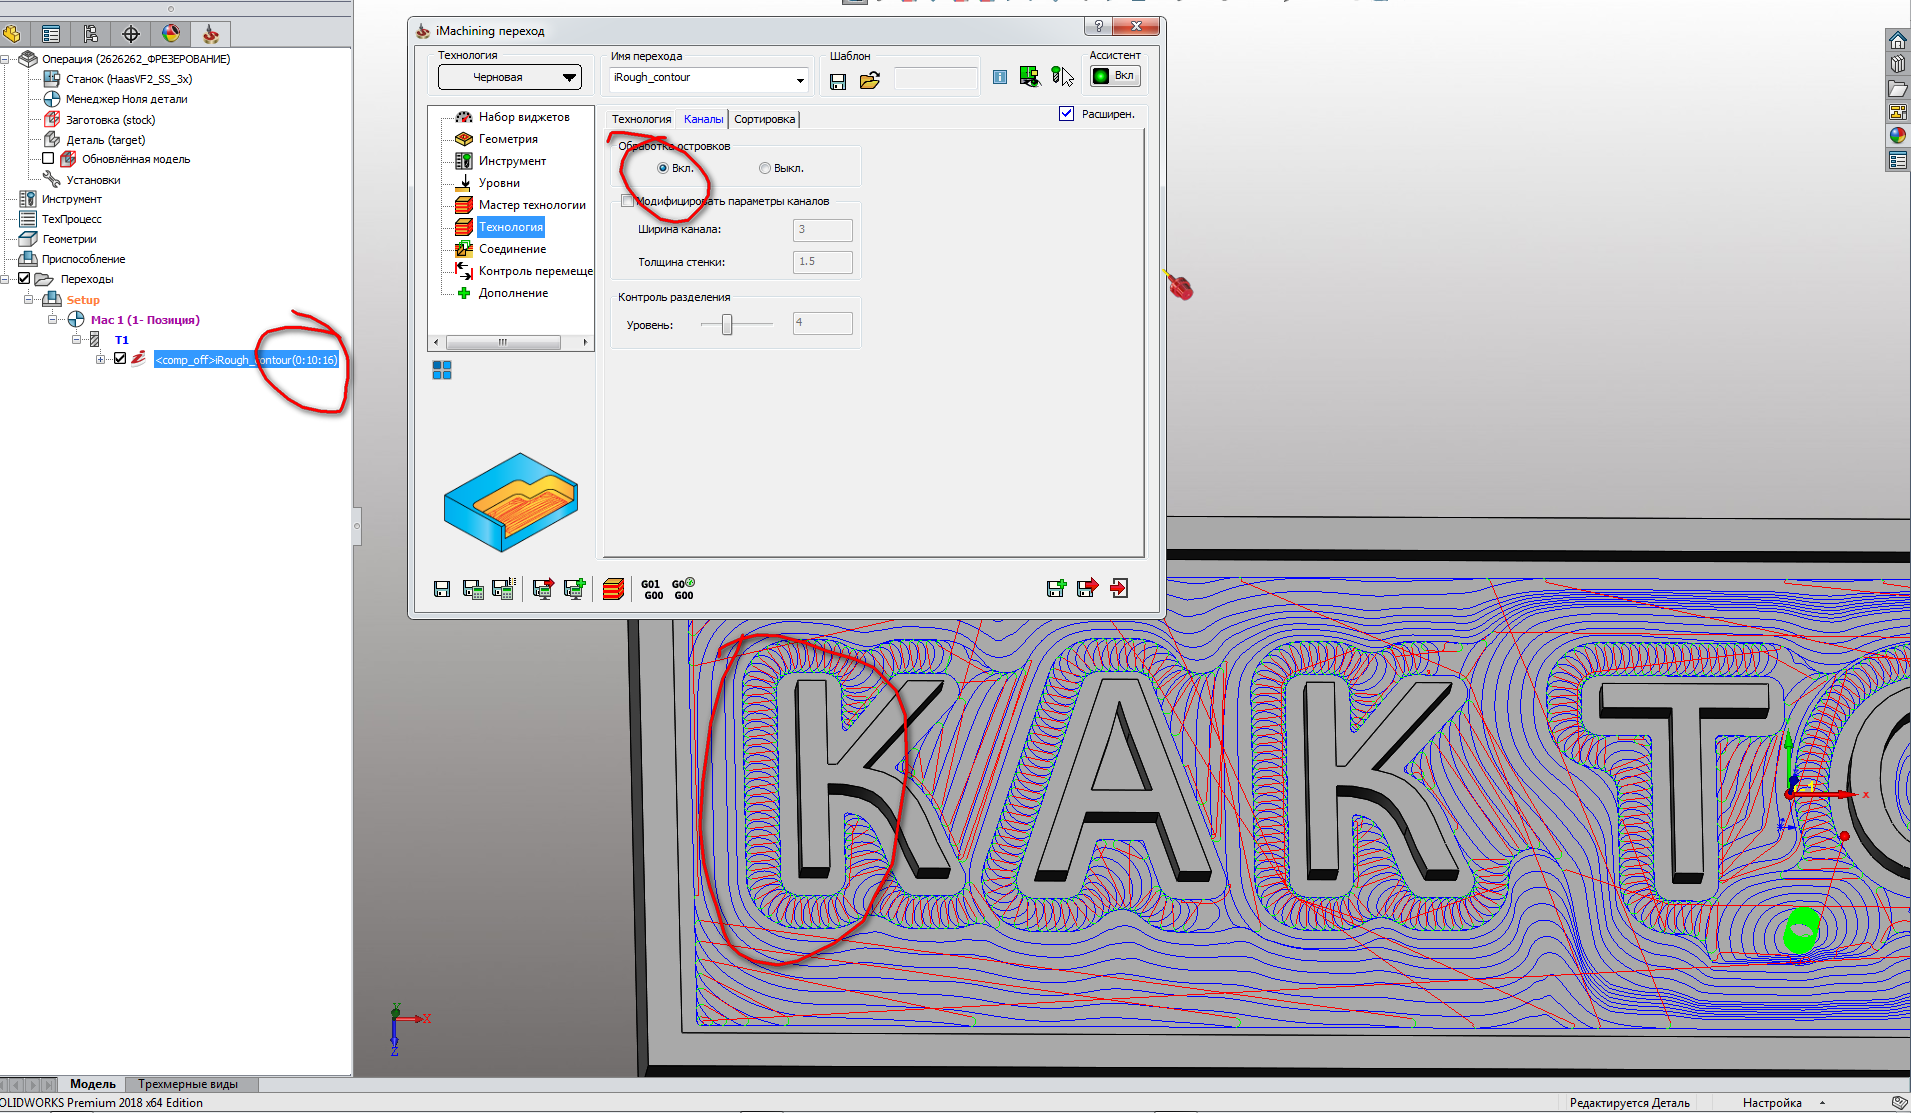The height and width of the screenshot is (1113, 1911).
Task: Select the 'Вкл.' island machining radio button
Action: pyautogui.click(x=663, y=168)
